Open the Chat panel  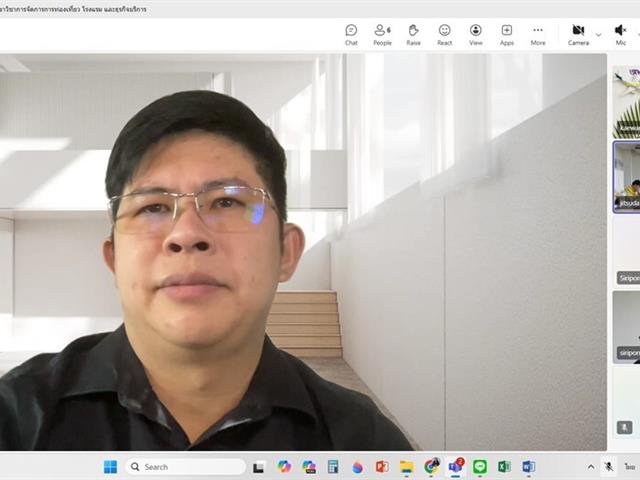tap(351, 35)
